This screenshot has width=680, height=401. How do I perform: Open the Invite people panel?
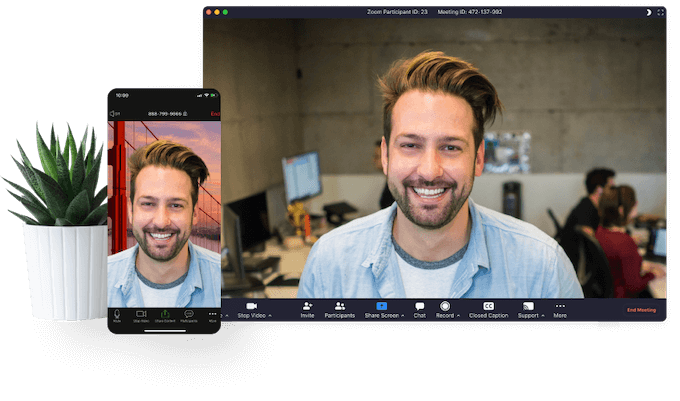coord(307,306)
